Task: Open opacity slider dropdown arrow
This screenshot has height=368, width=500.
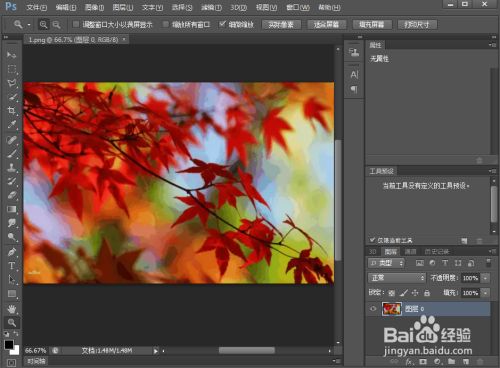Action: coord(486,278)
